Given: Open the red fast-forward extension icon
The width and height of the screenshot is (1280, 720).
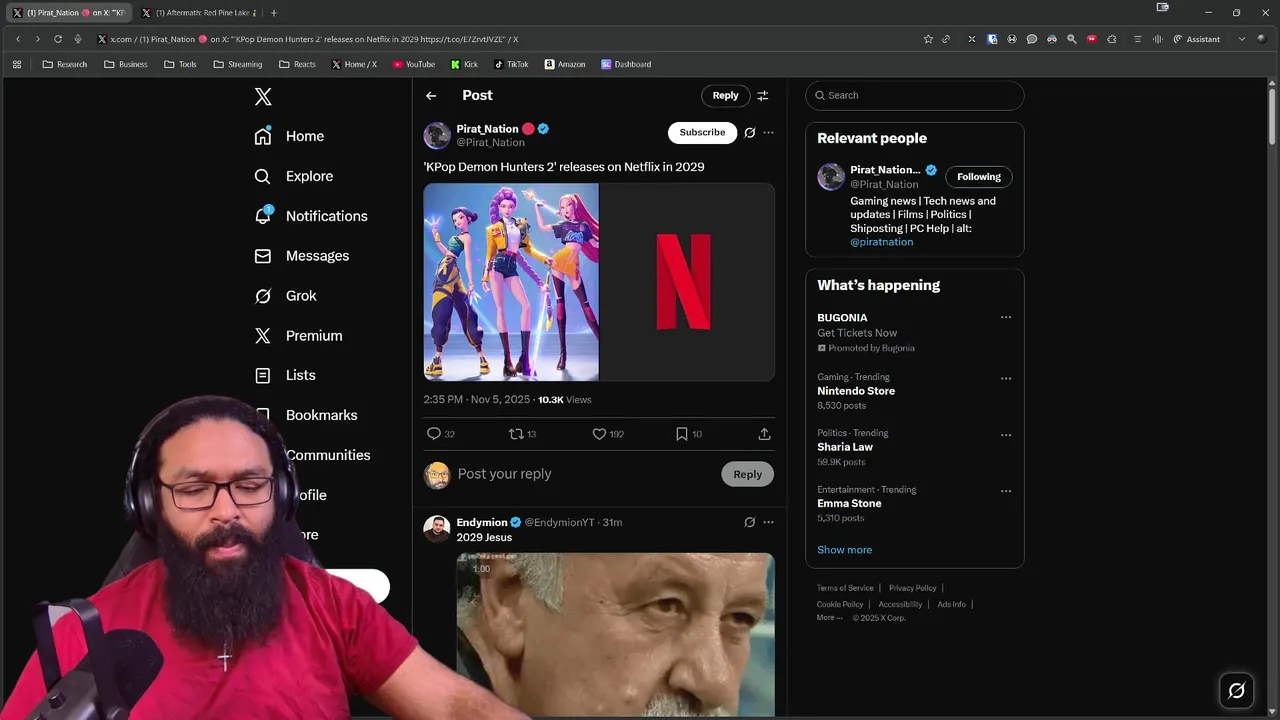Looking at the screenshot, I should [x=1091, y=39].
